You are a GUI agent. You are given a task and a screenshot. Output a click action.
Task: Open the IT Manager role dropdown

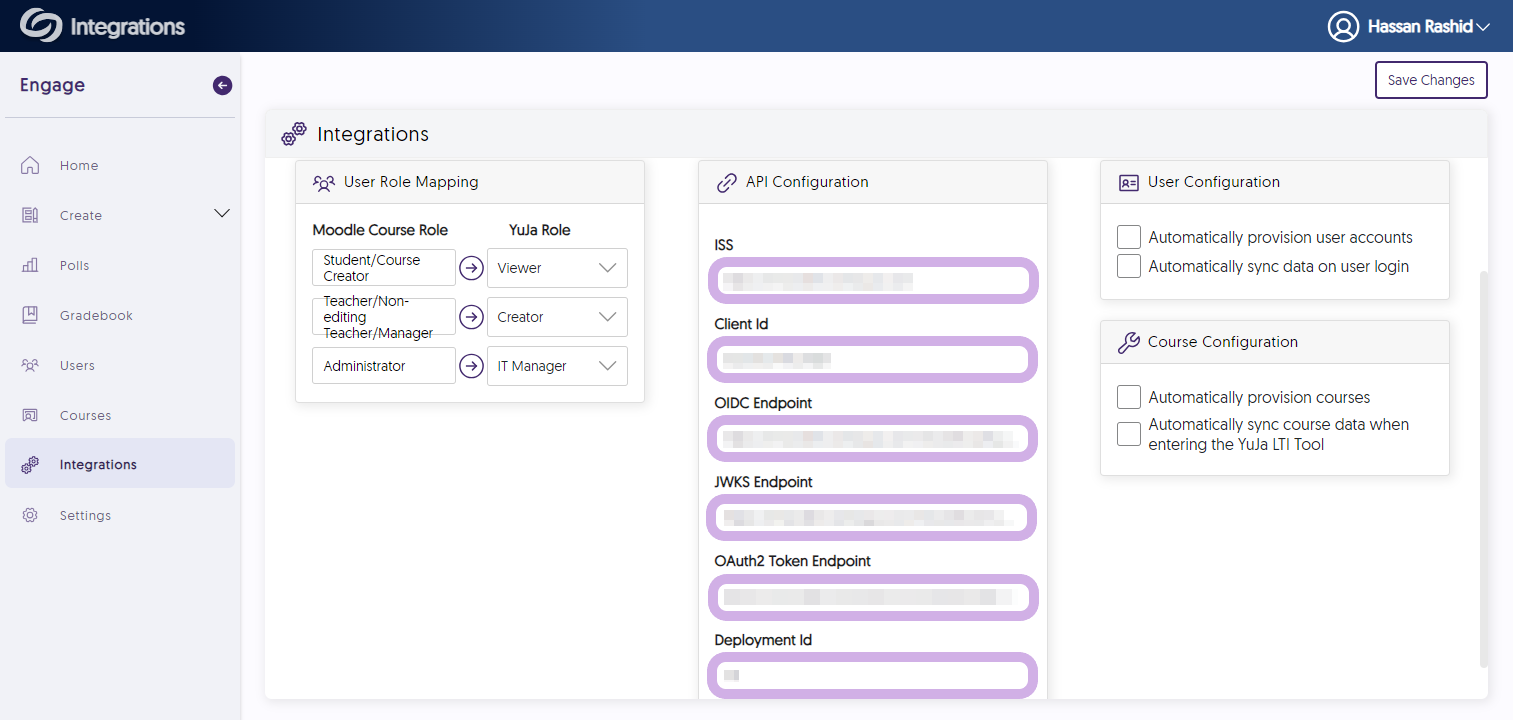tap(557, 366)
